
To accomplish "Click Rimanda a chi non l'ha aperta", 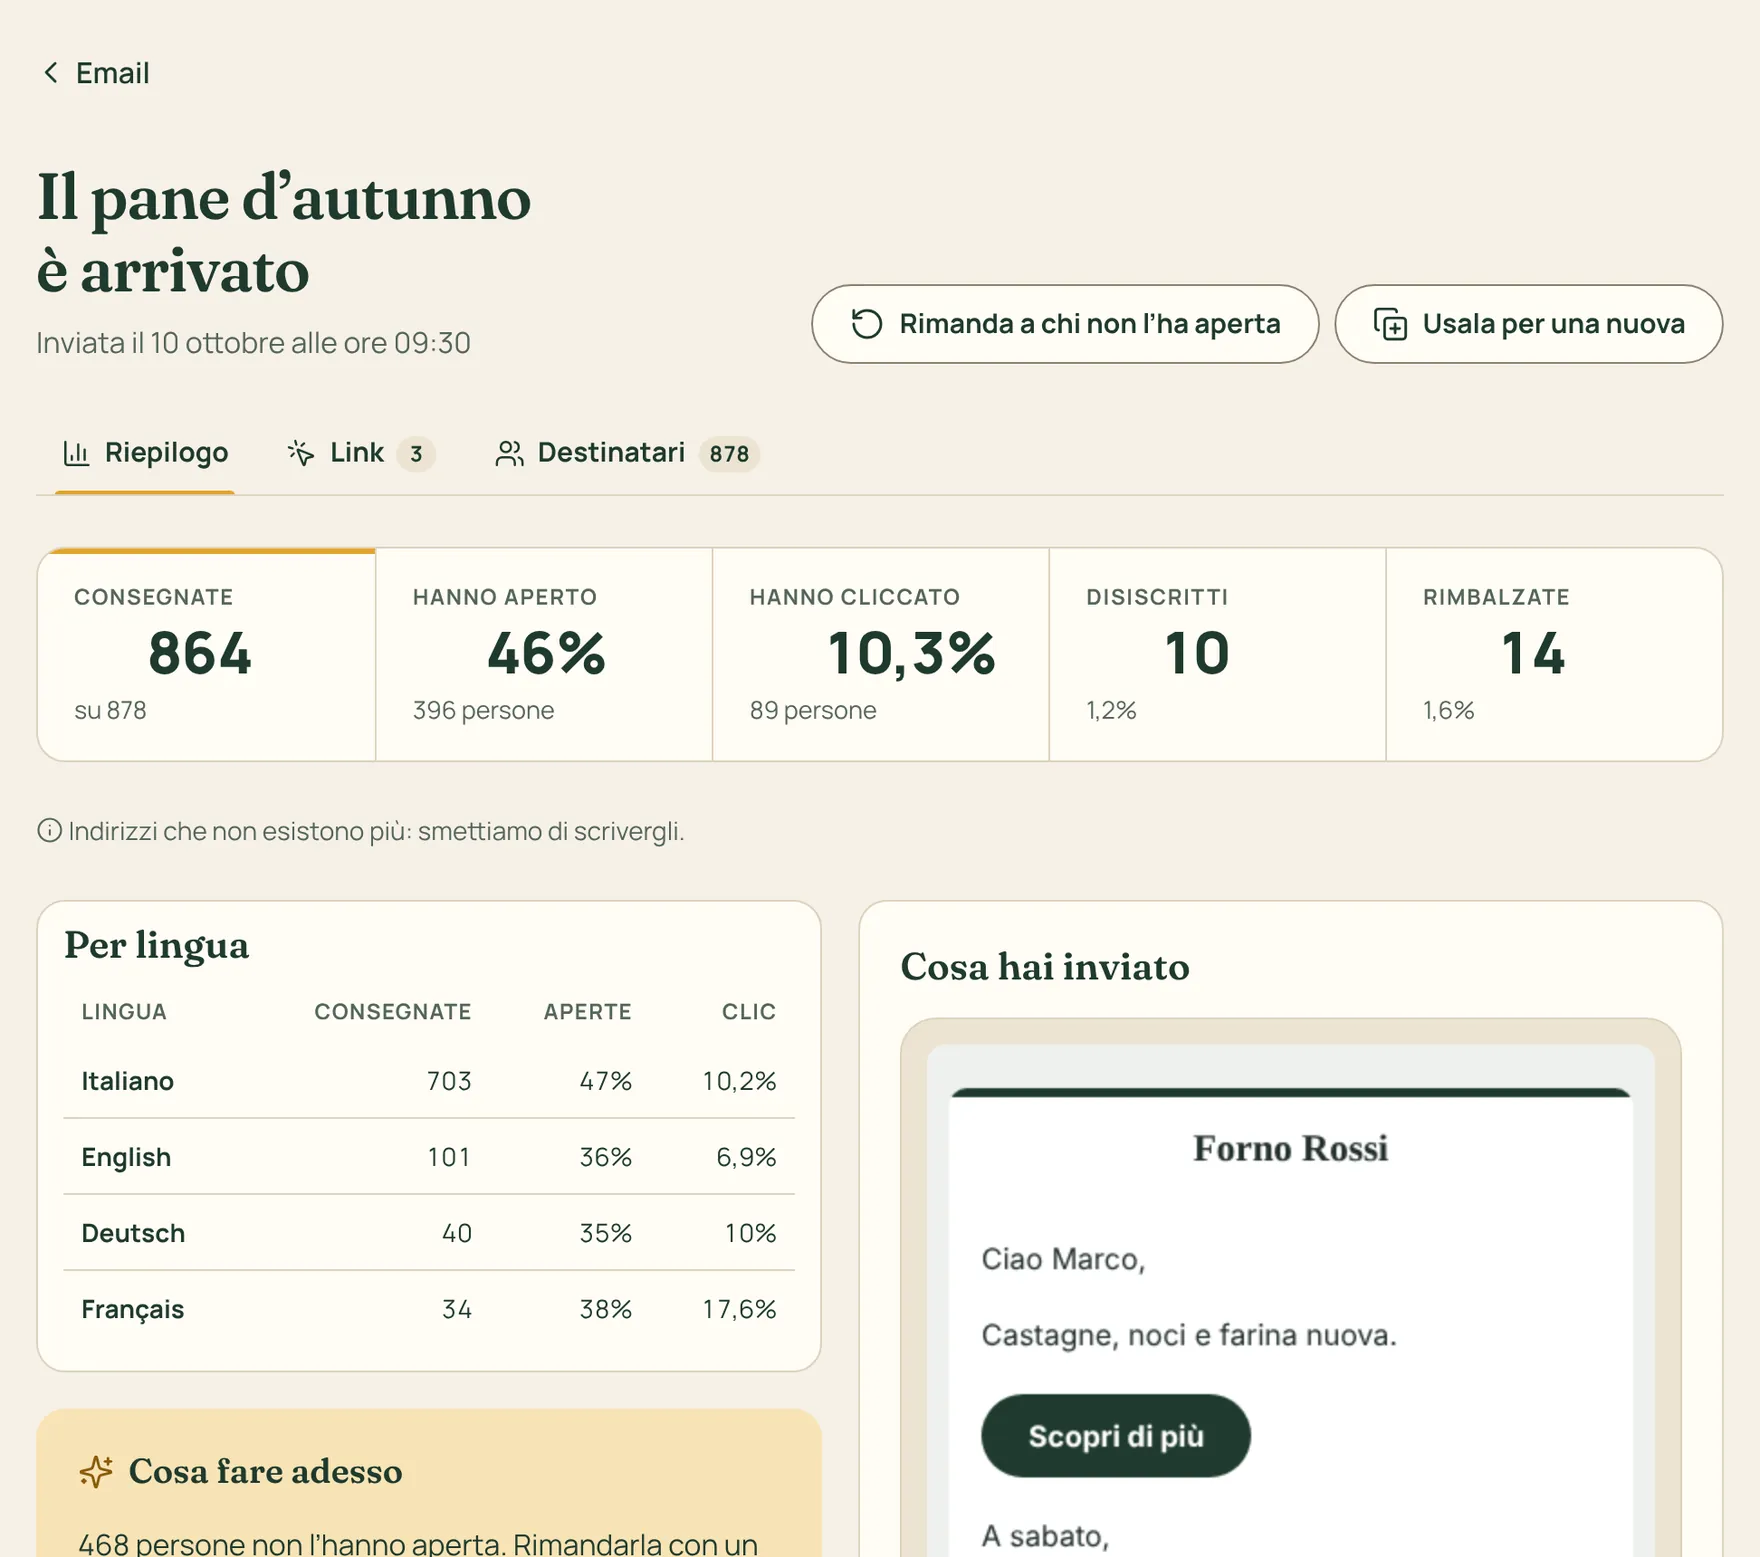I will (1065, 324).
